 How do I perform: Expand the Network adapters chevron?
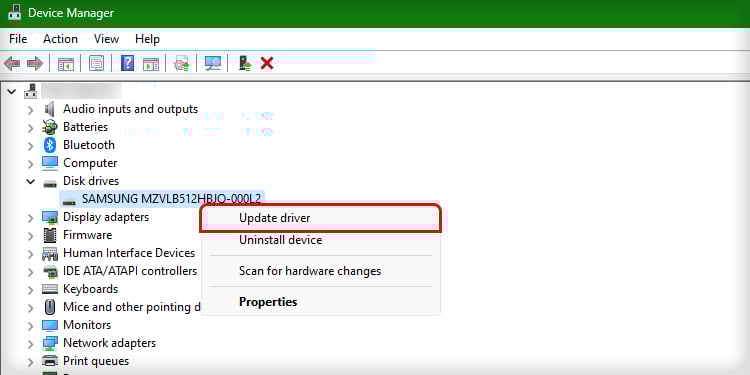[x=31, y=344]
